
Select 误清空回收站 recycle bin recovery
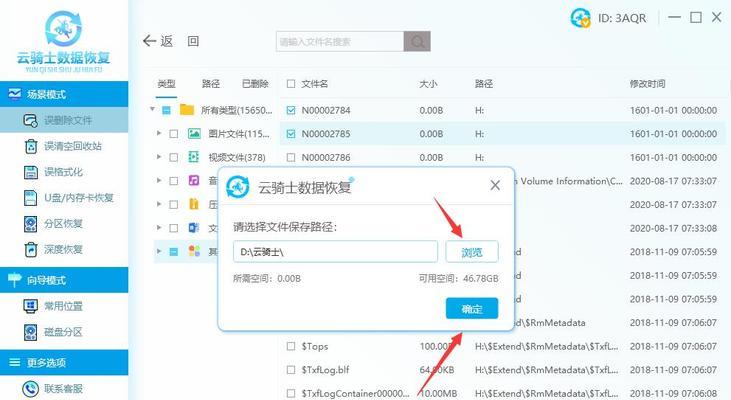click(64, 146)
